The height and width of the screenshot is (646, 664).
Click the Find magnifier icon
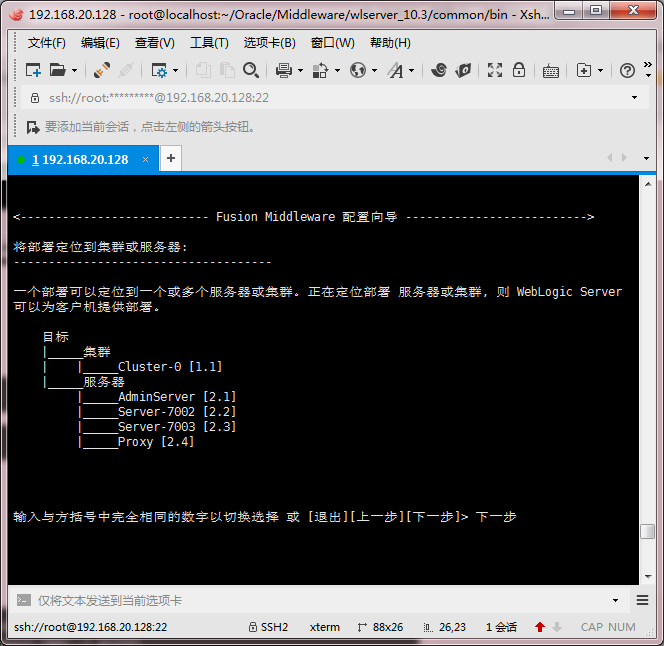pos(251,70)
